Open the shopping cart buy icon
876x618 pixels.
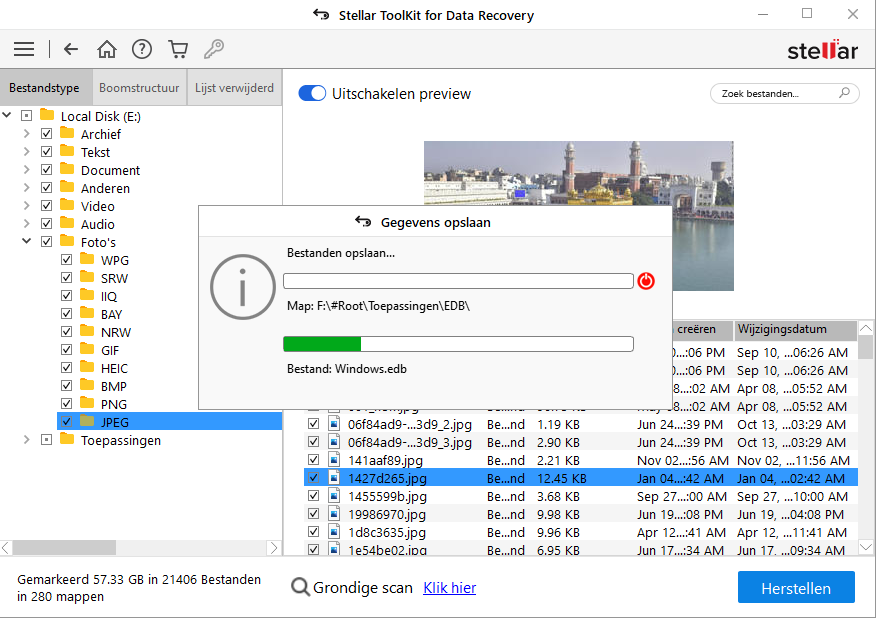coord(178,49)
